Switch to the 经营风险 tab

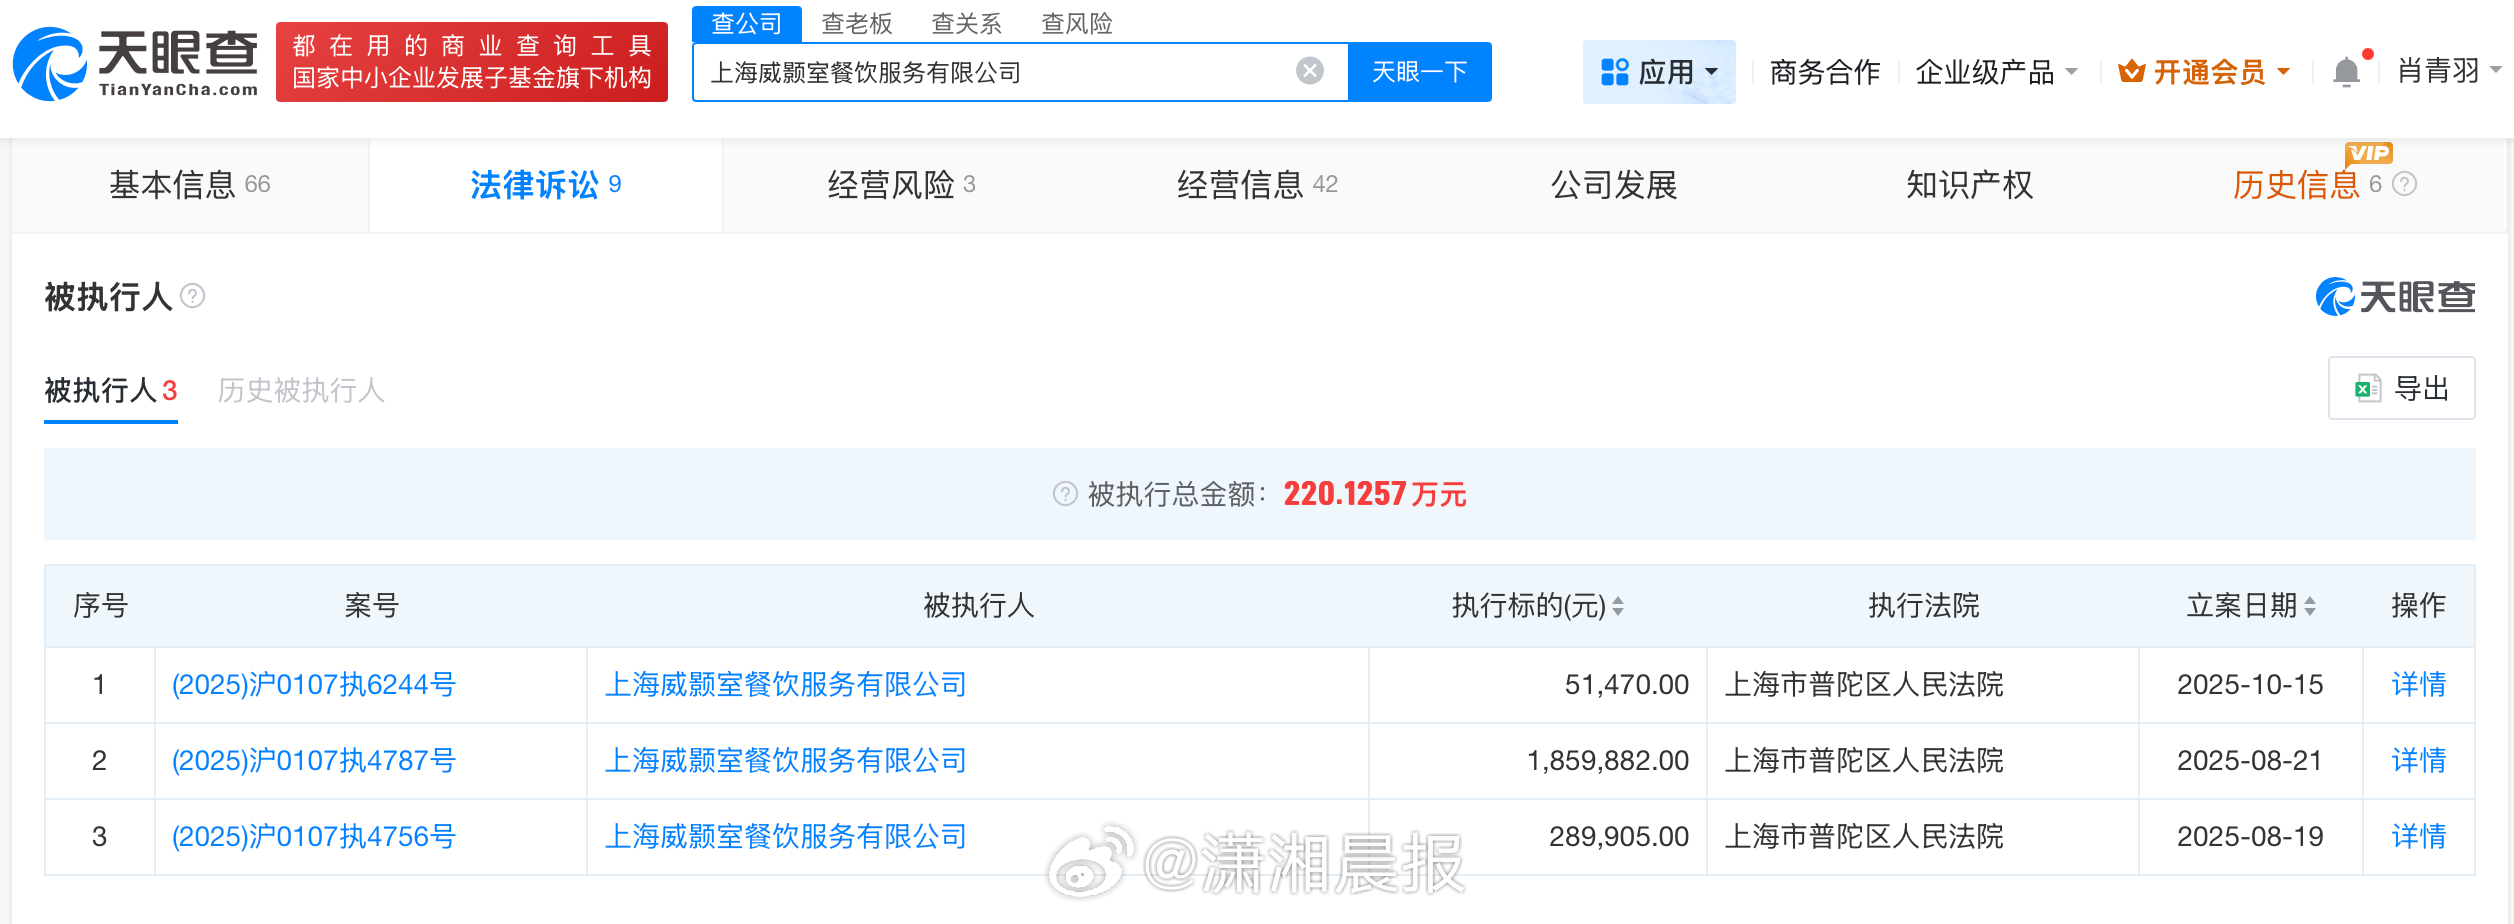click(901, 185)
